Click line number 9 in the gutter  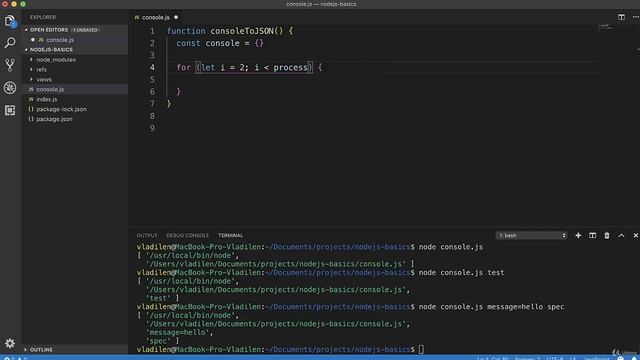coord(152,128)
